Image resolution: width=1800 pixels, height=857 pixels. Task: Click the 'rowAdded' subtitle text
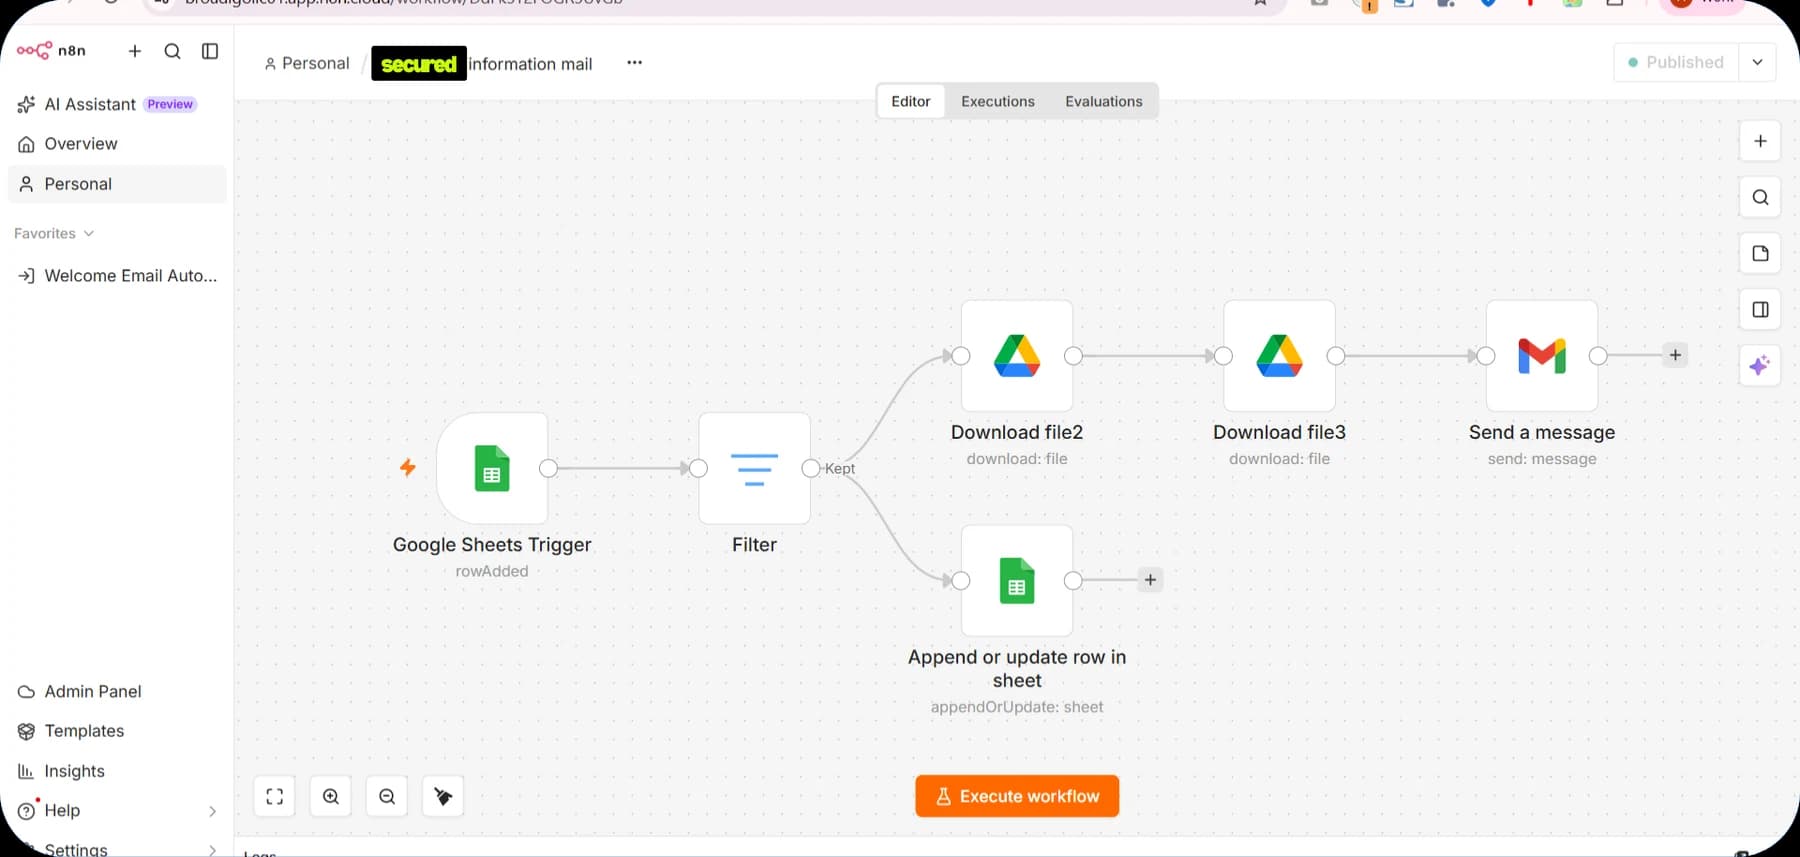[x=492, y=571]
